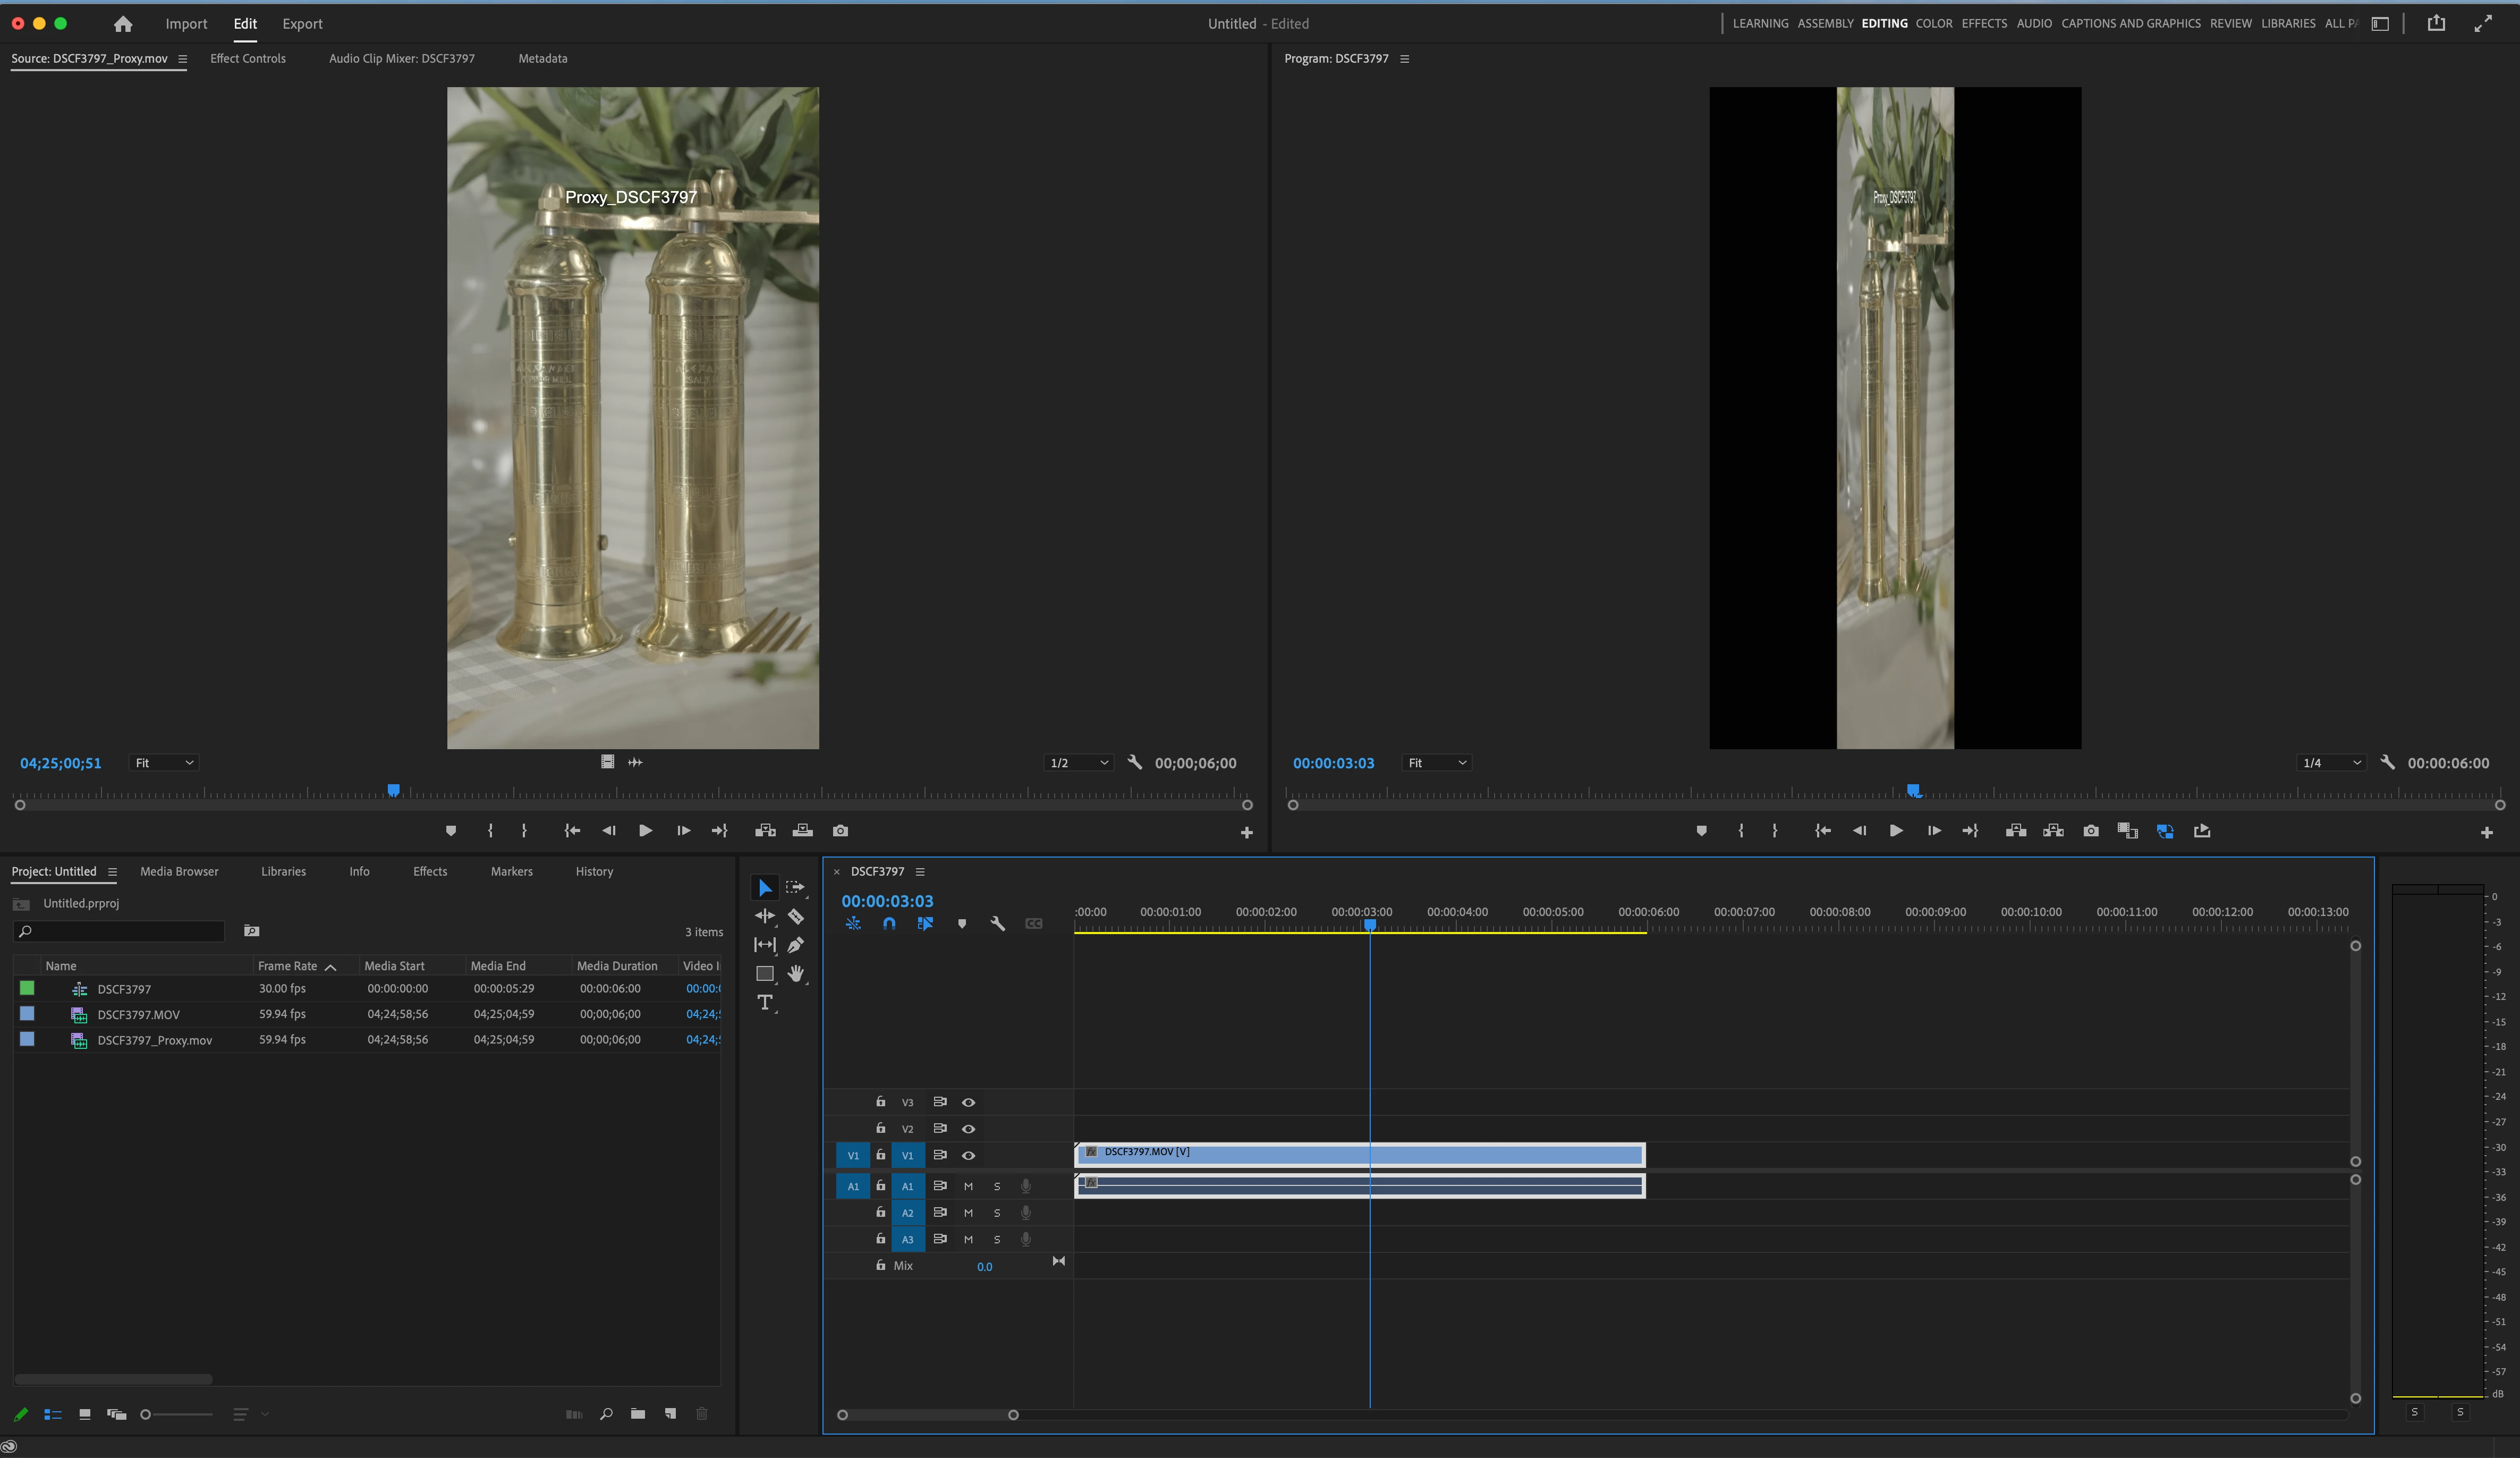Click Export Frame camera in Program monitor
The width and height of the screenshot is (2520, 1458).
click(2090, 831)
